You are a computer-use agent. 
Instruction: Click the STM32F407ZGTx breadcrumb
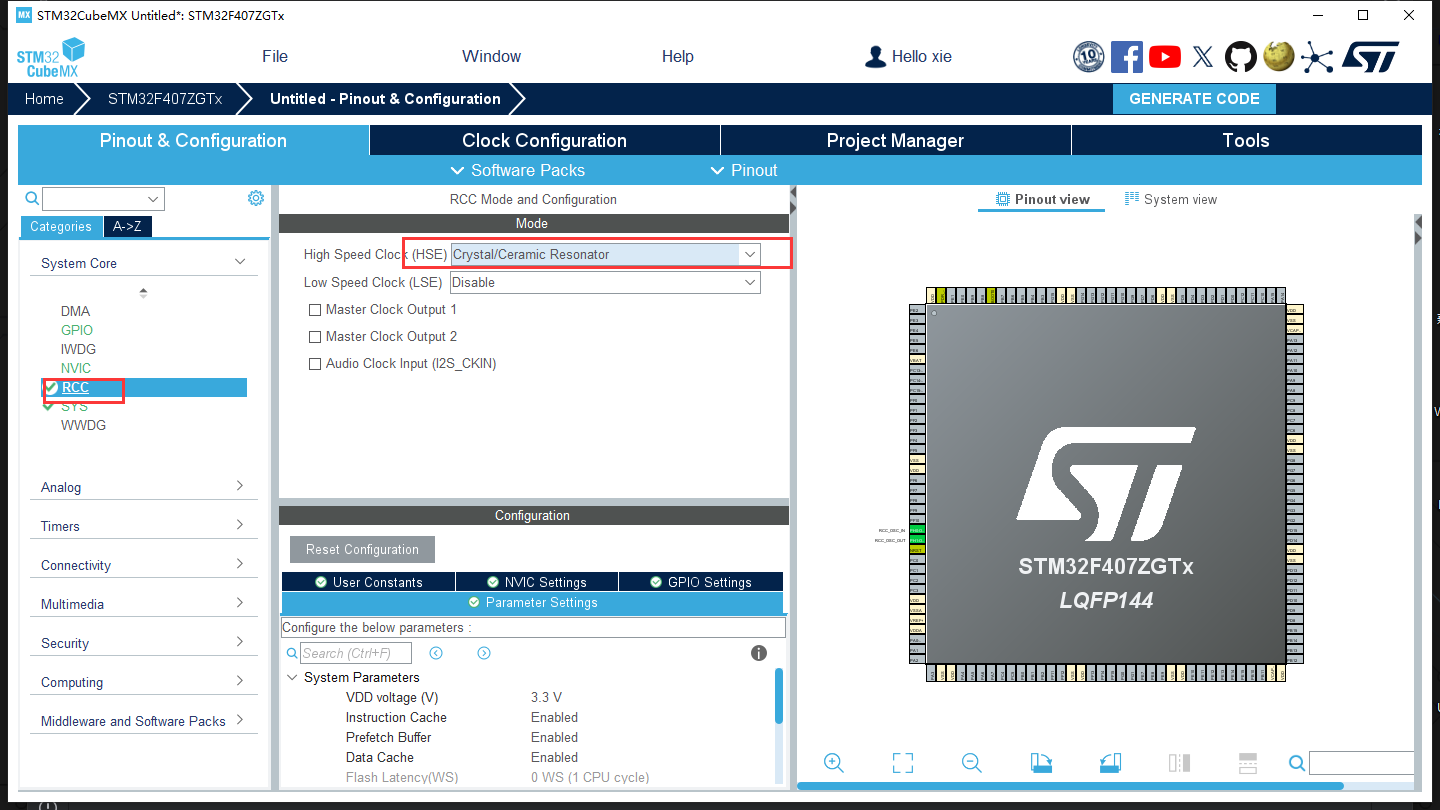(165, 98)
